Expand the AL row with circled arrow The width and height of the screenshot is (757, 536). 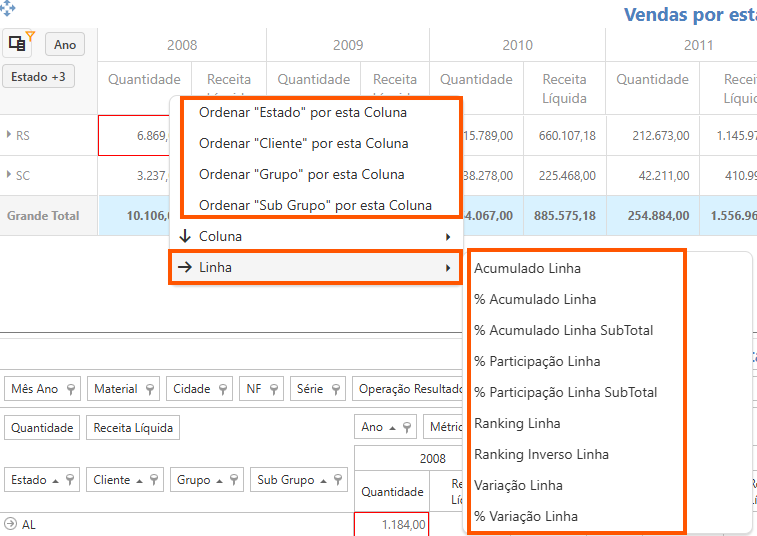(x=10, y=524)
